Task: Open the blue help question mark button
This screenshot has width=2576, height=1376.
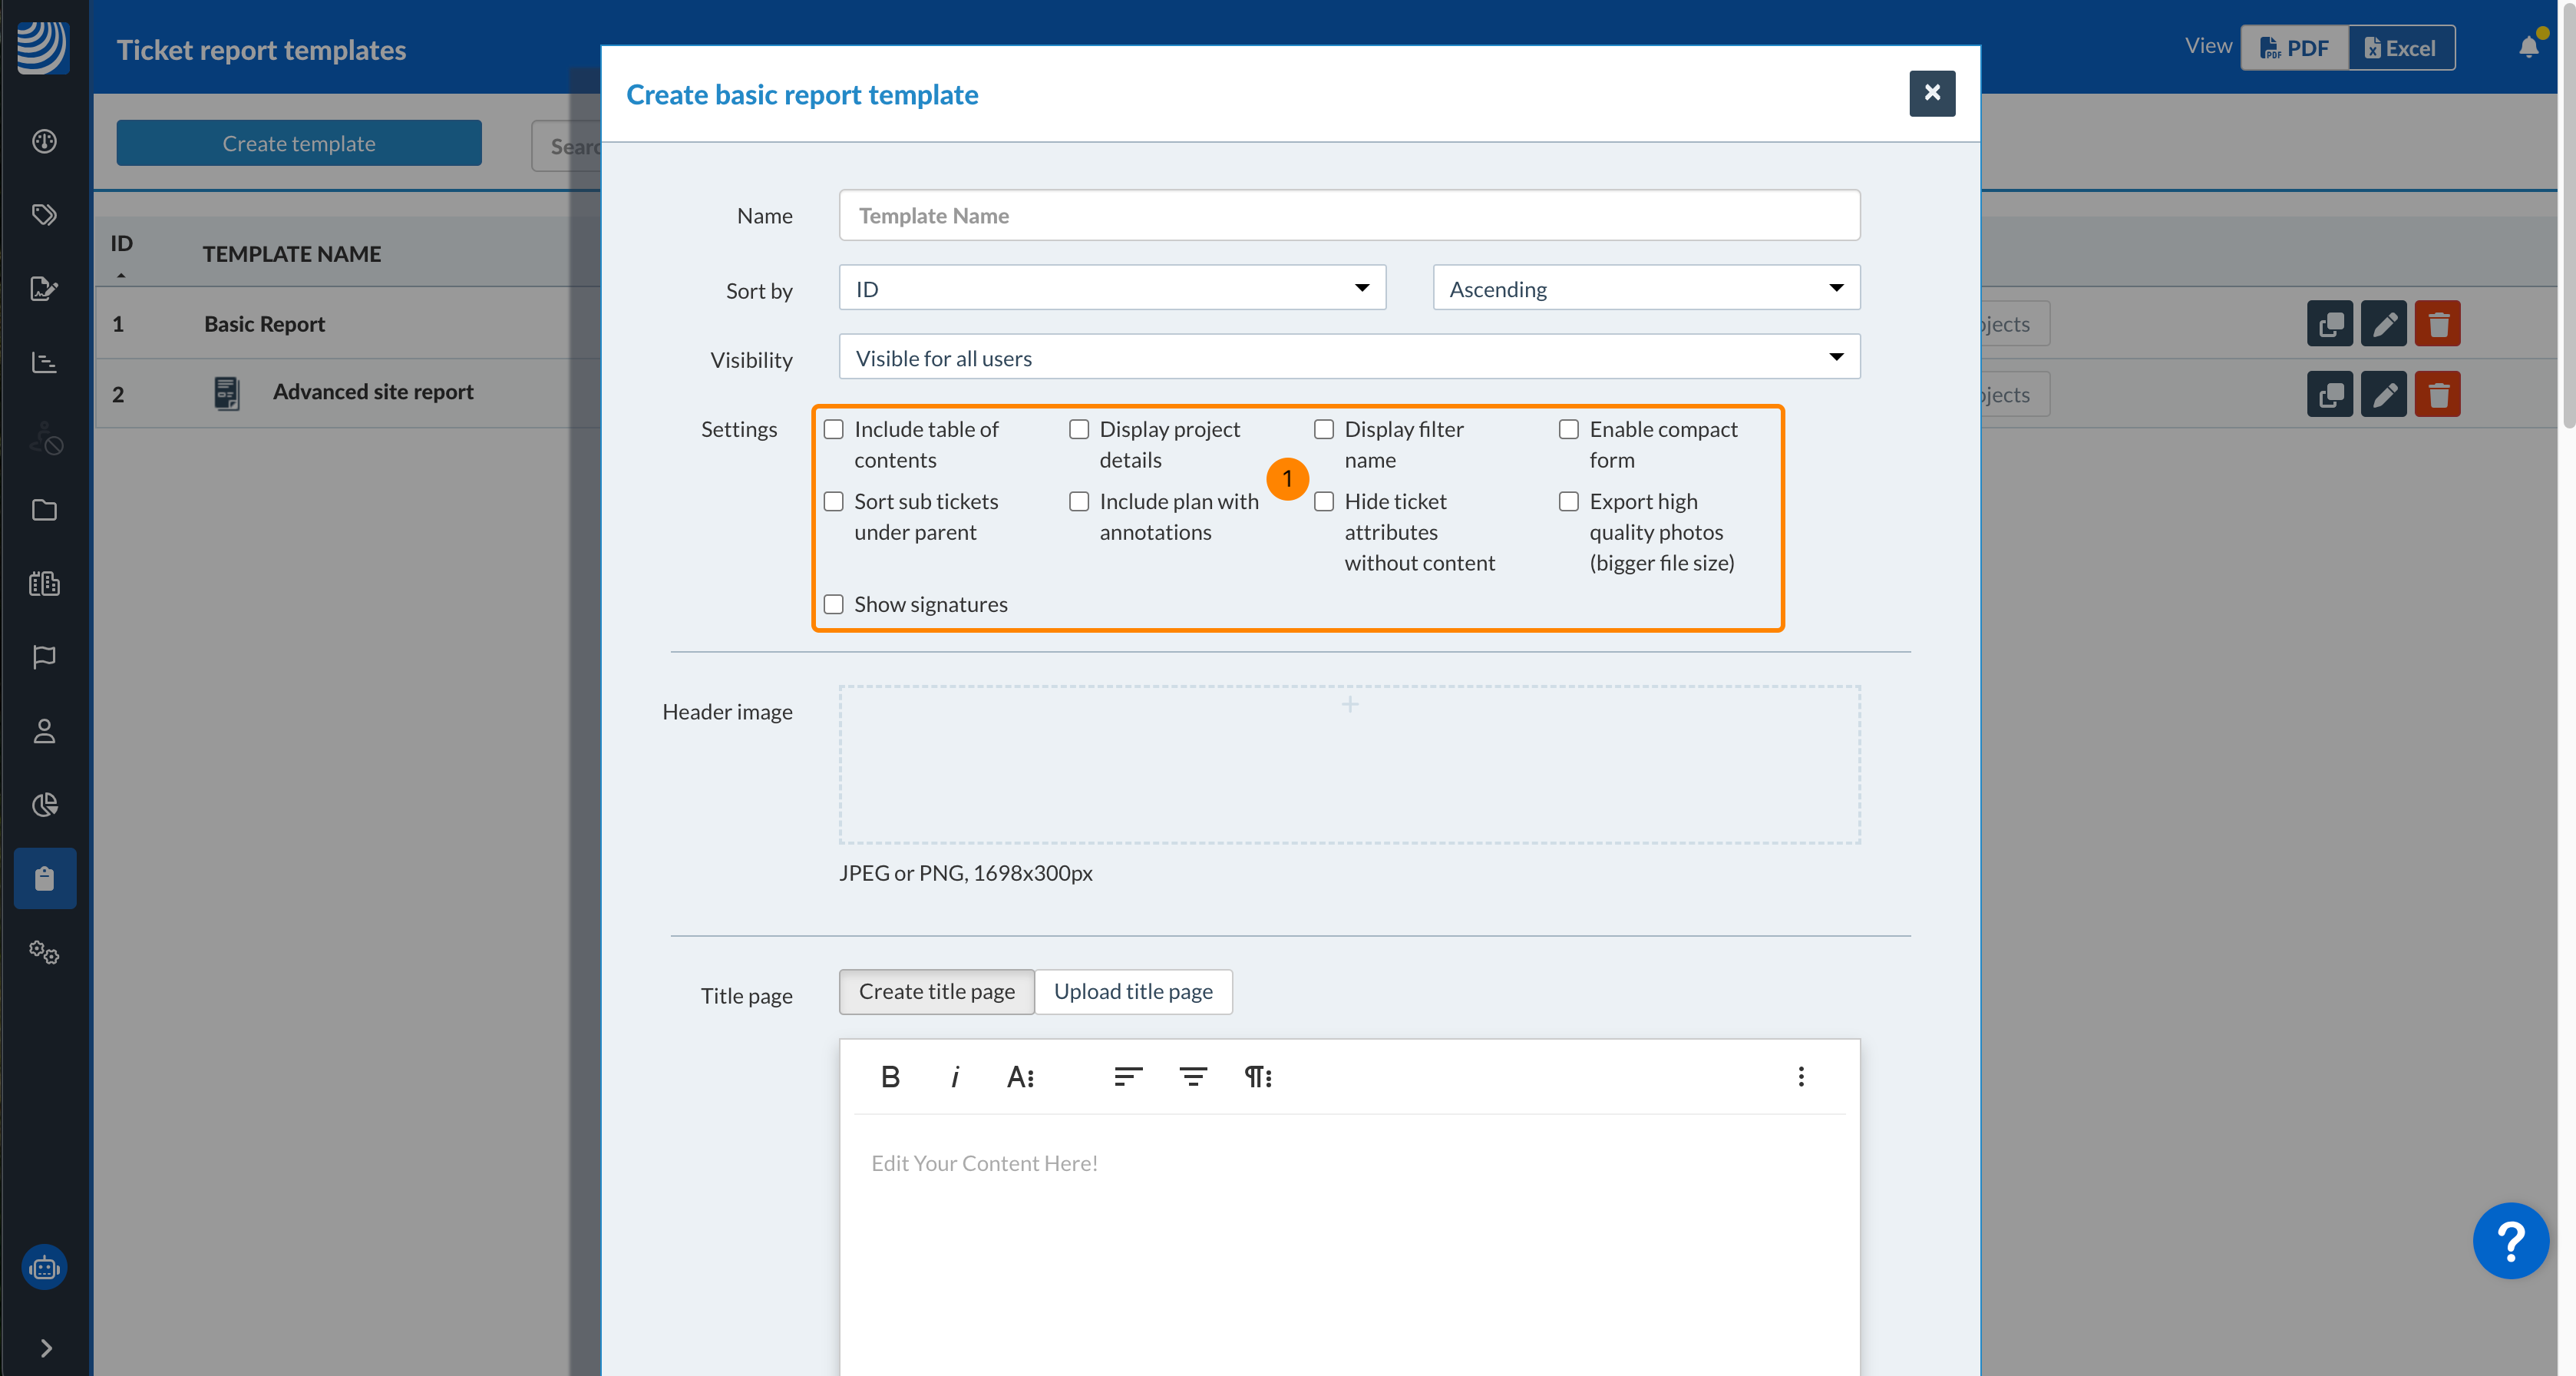Action: tap(2510, 1240)
